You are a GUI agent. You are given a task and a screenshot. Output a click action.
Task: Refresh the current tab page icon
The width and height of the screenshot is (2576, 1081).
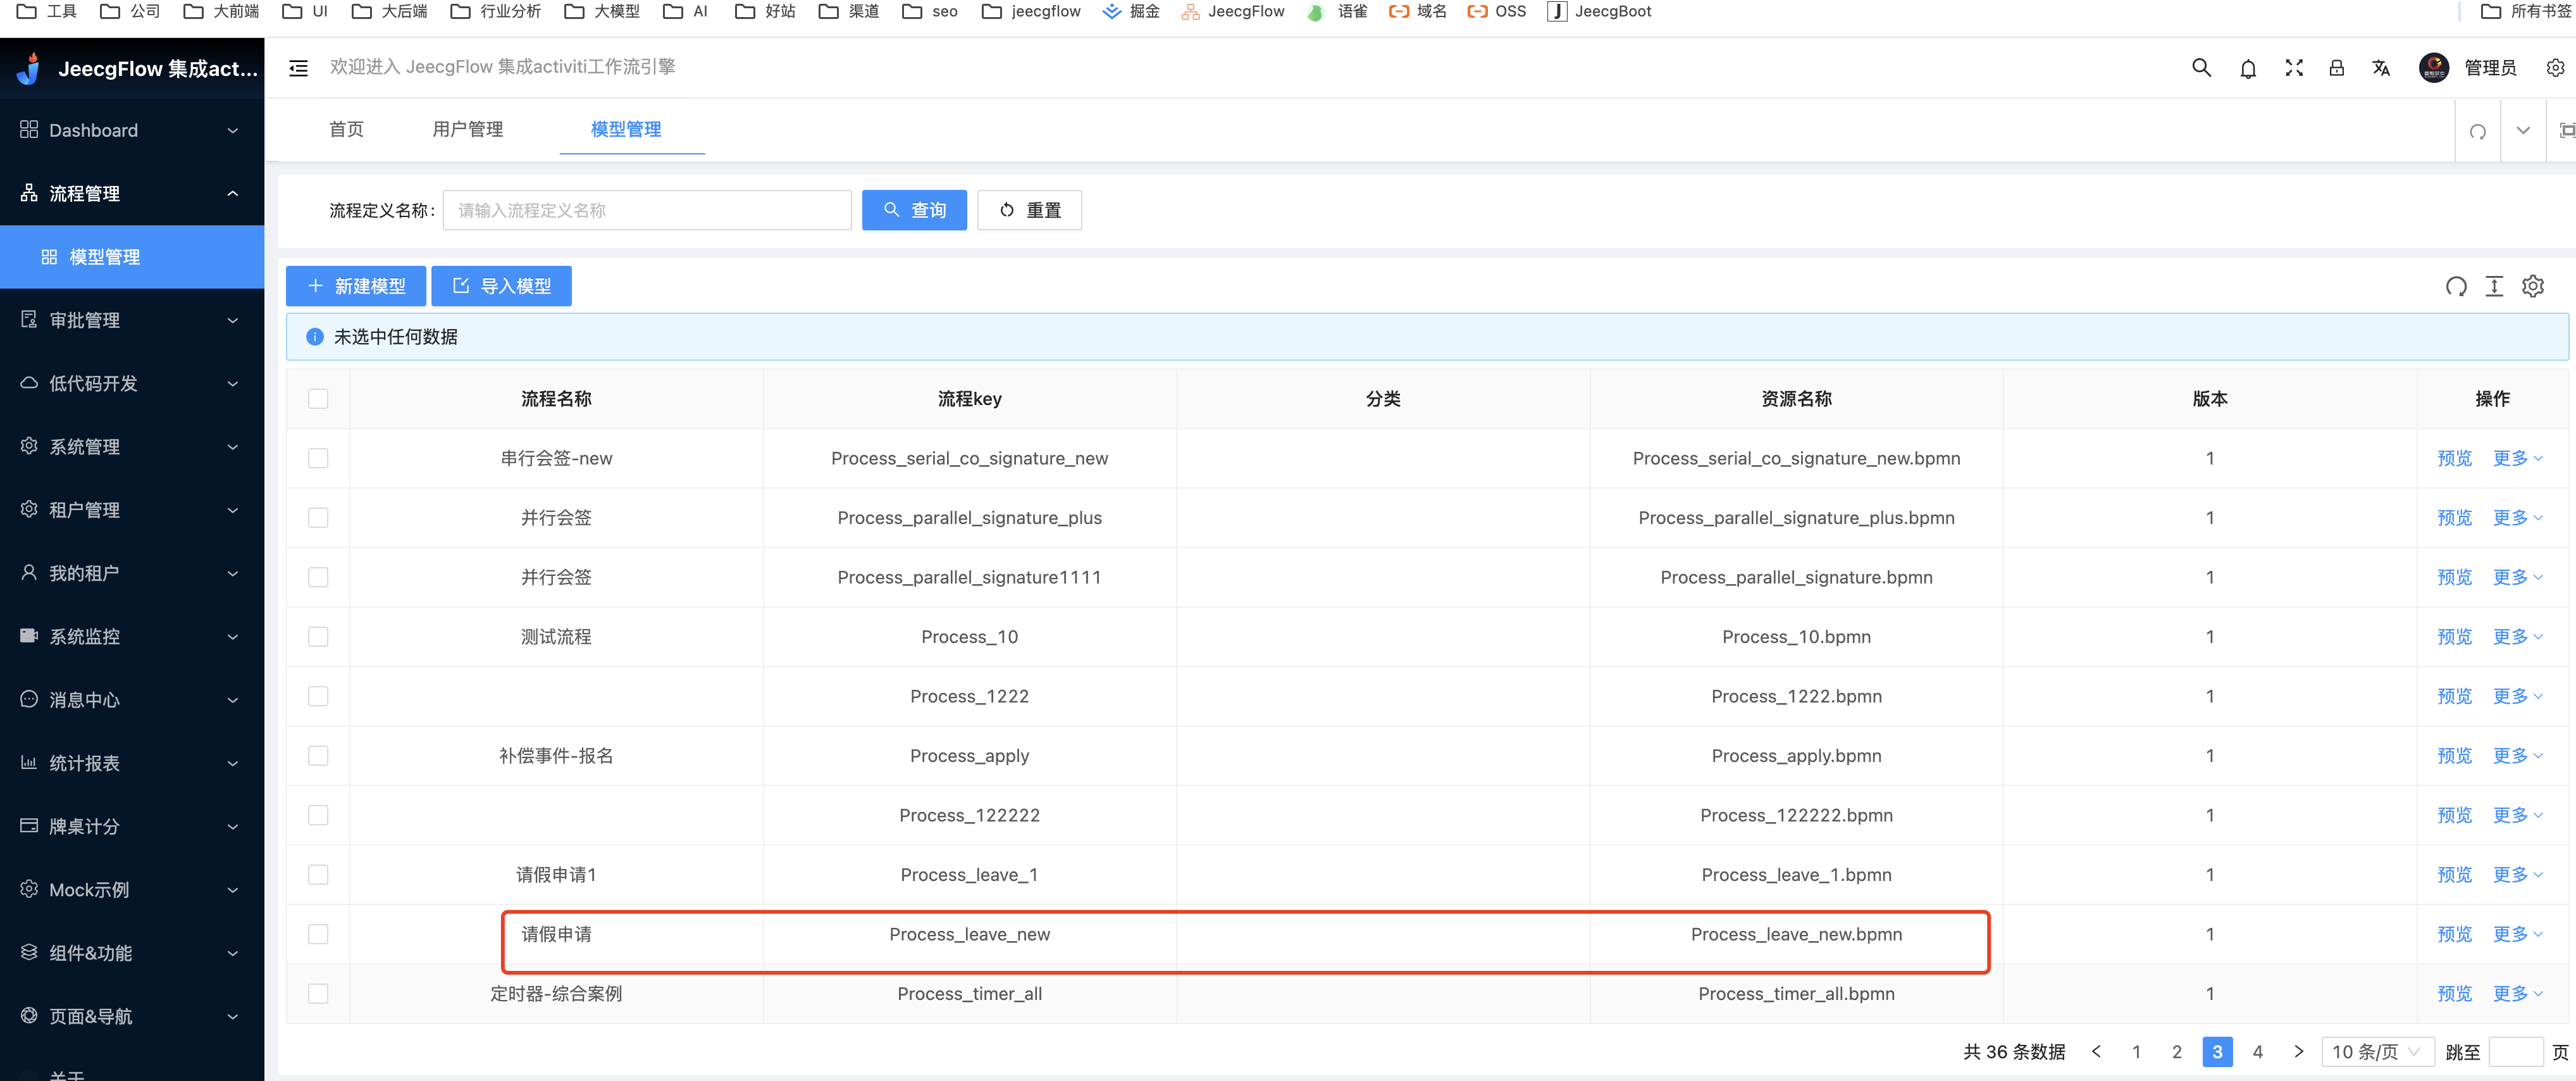tap(2477, 131)
